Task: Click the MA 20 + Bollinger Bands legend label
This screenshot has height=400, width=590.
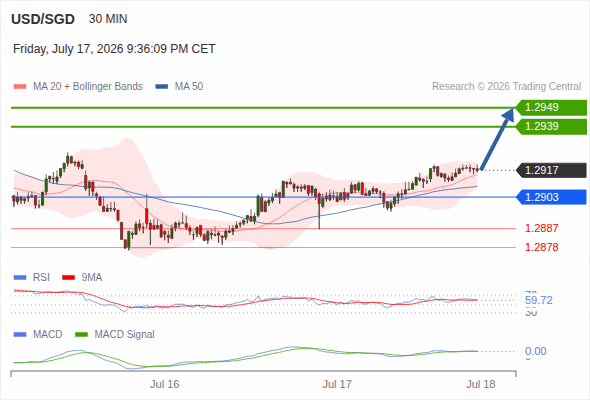Action: tap(88, 87)
